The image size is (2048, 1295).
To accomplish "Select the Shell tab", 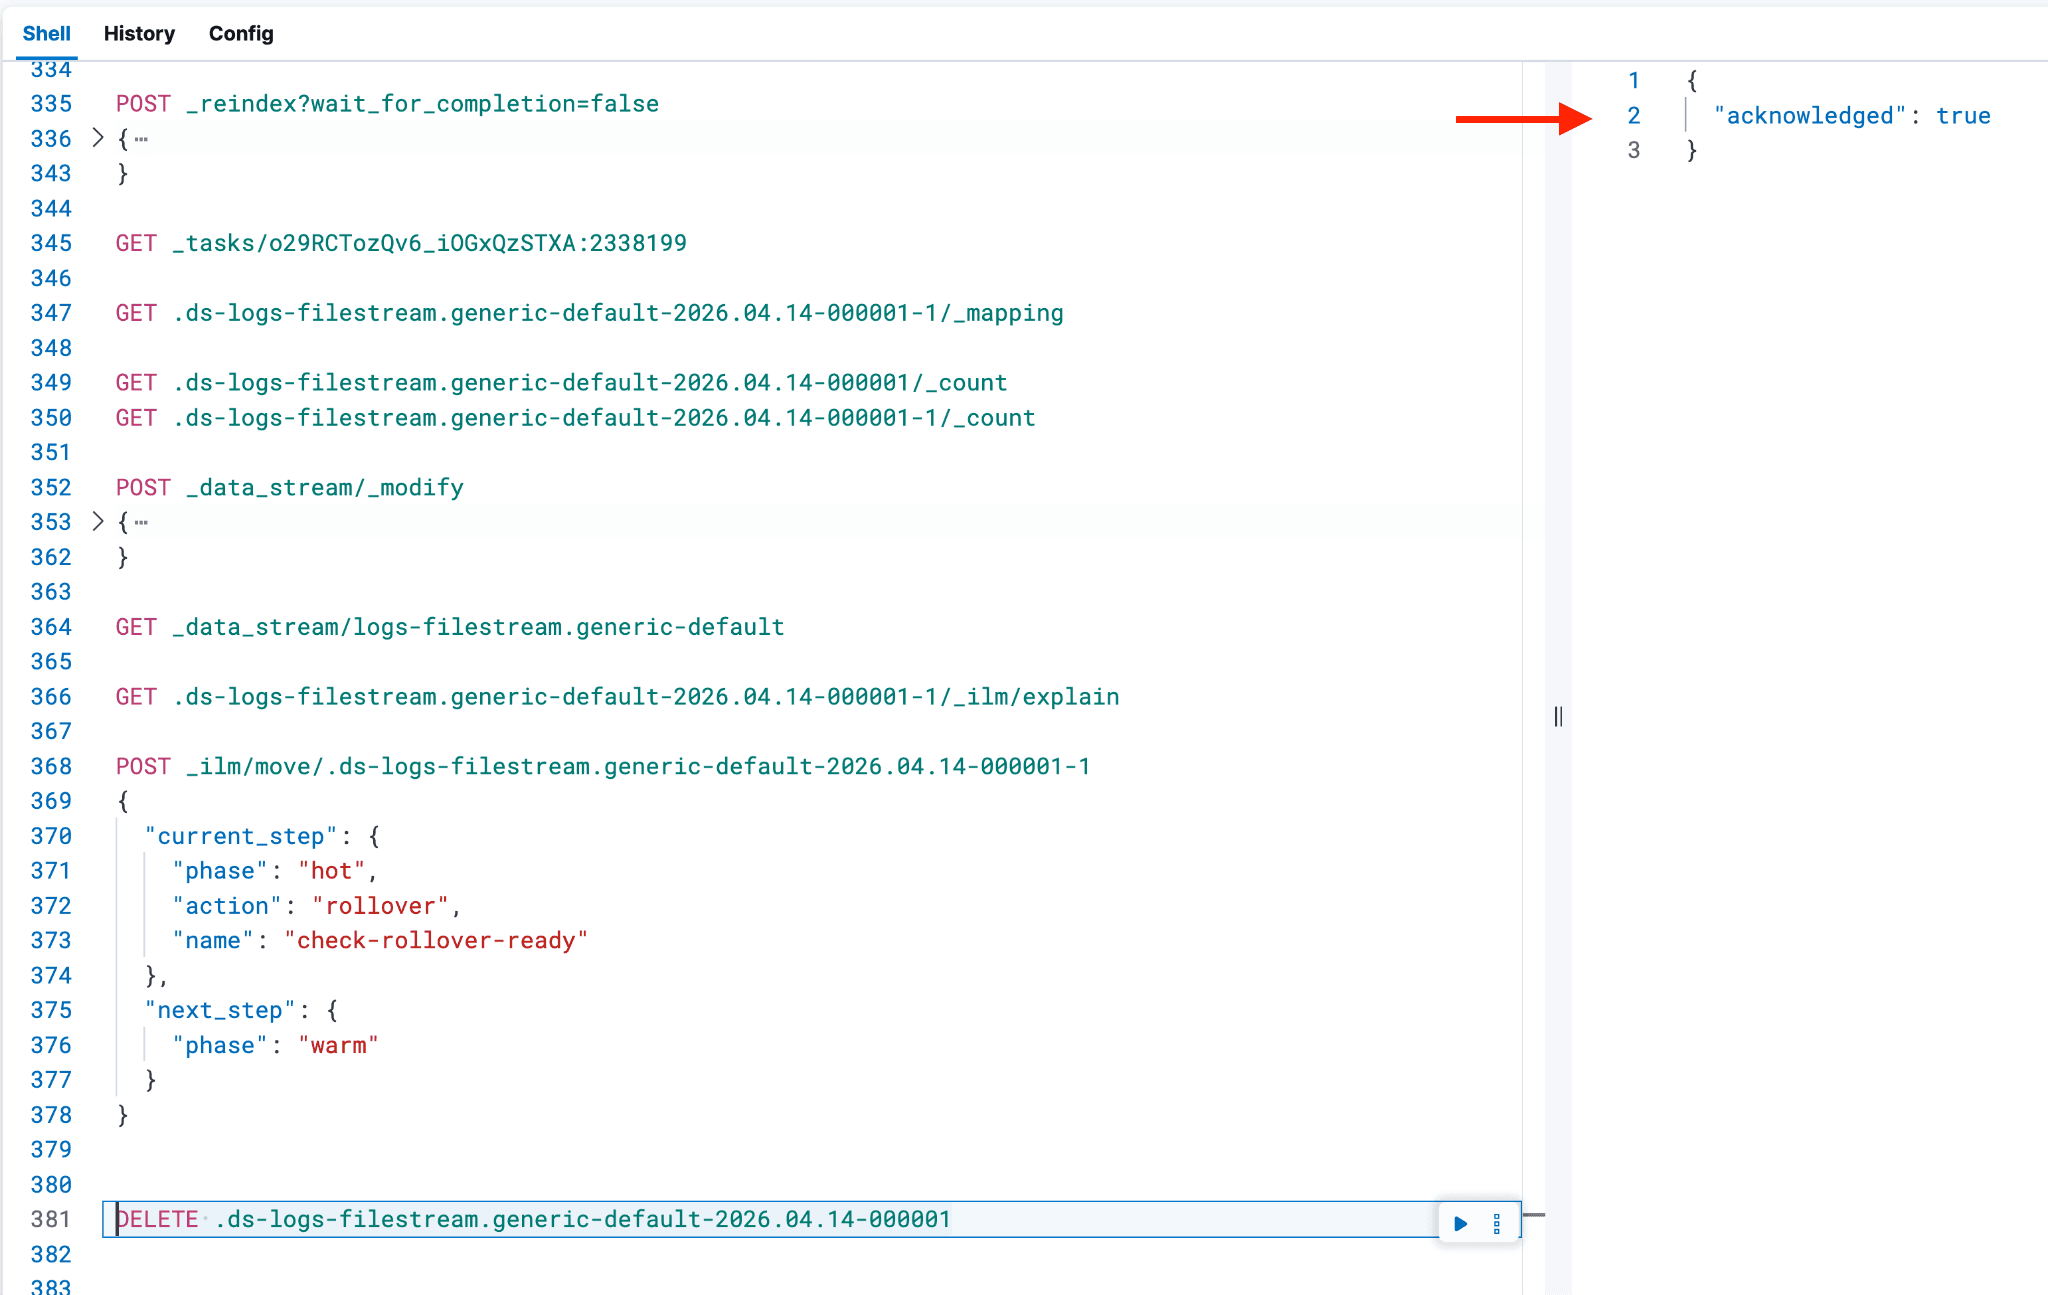I will 46,33.
